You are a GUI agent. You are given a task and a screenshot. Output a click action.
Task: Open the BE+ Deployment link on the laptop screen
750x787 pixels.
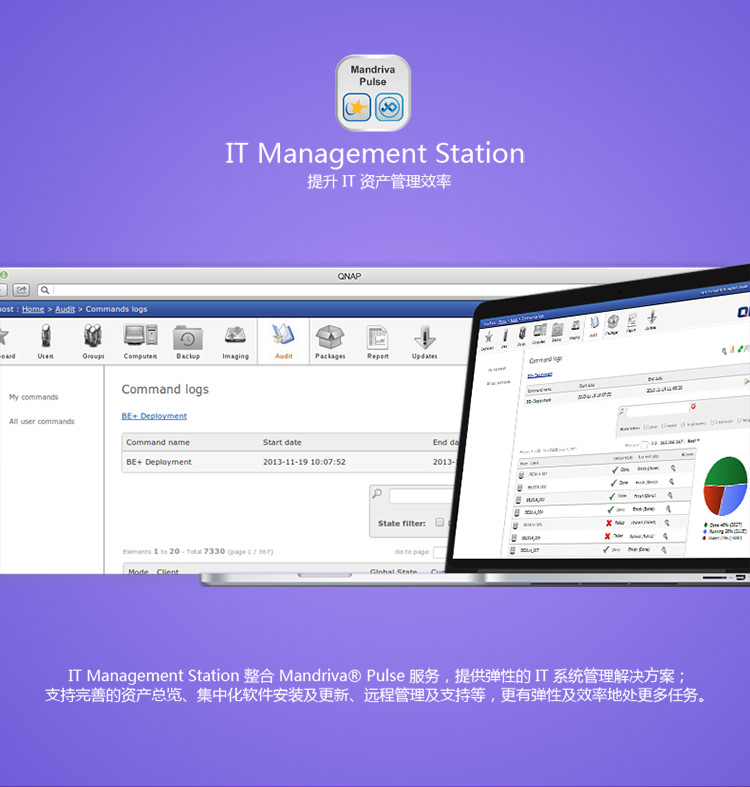[540, 375]
